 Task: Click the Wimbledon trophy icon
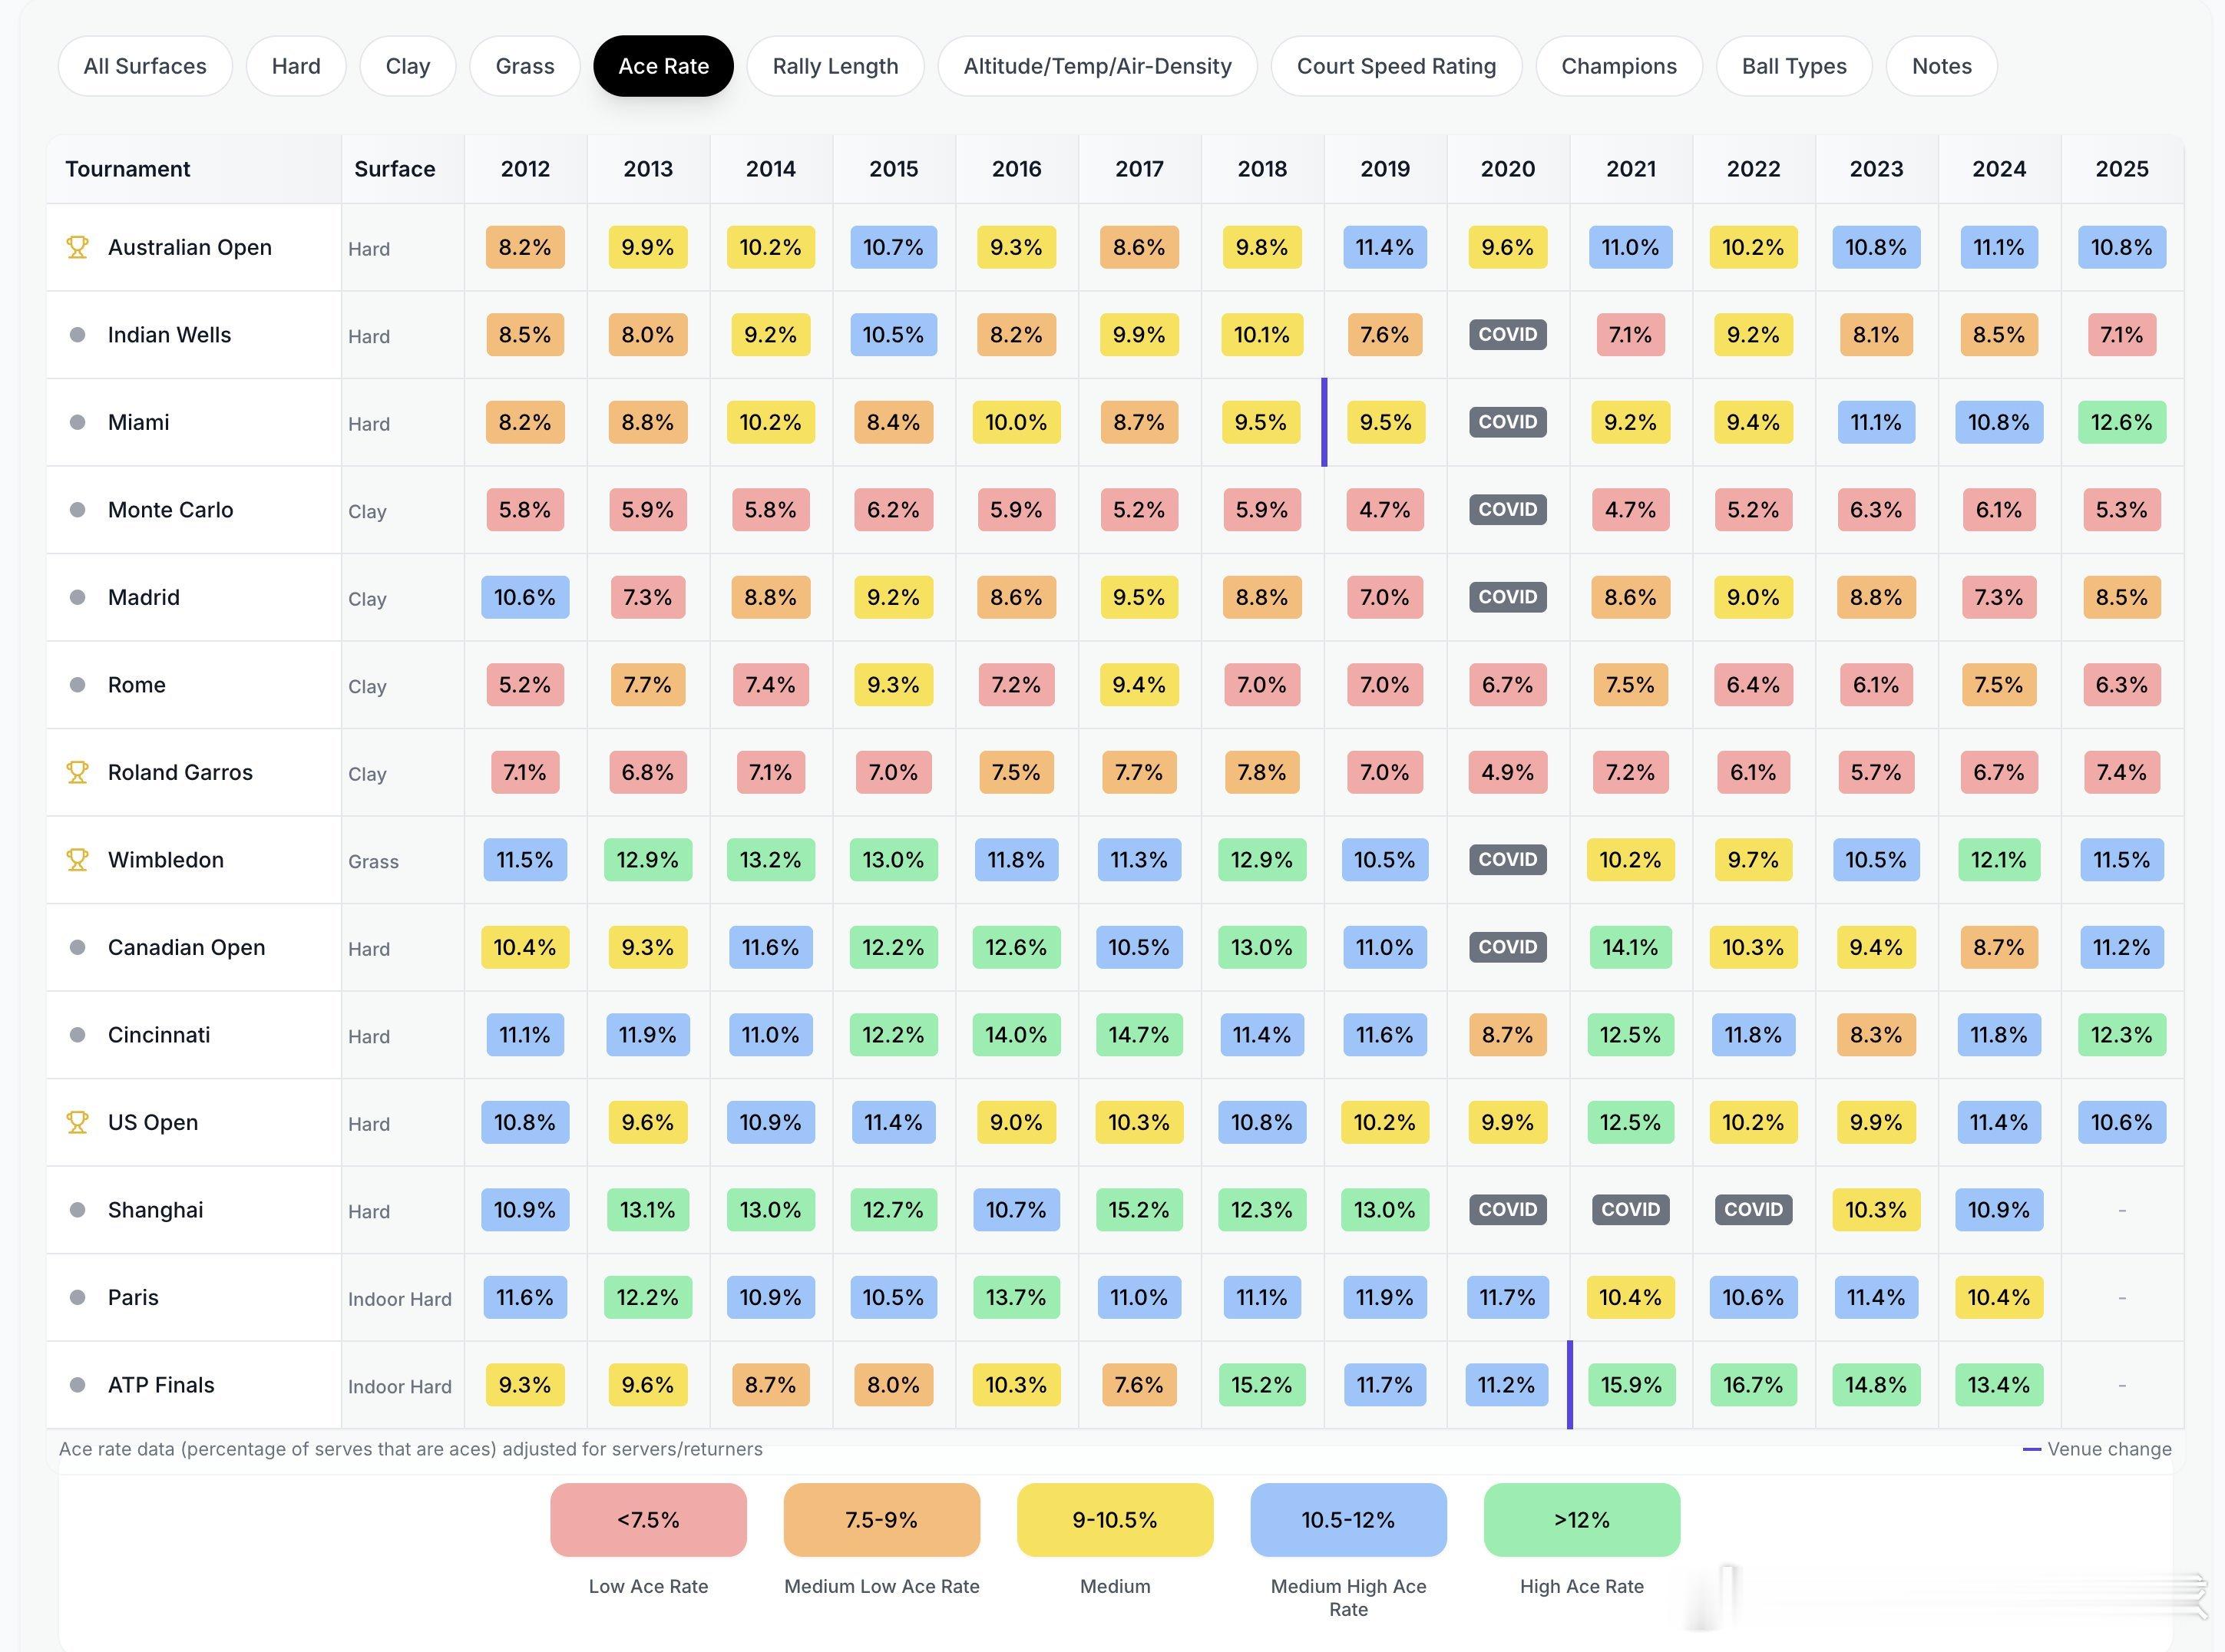pos(77,860)
